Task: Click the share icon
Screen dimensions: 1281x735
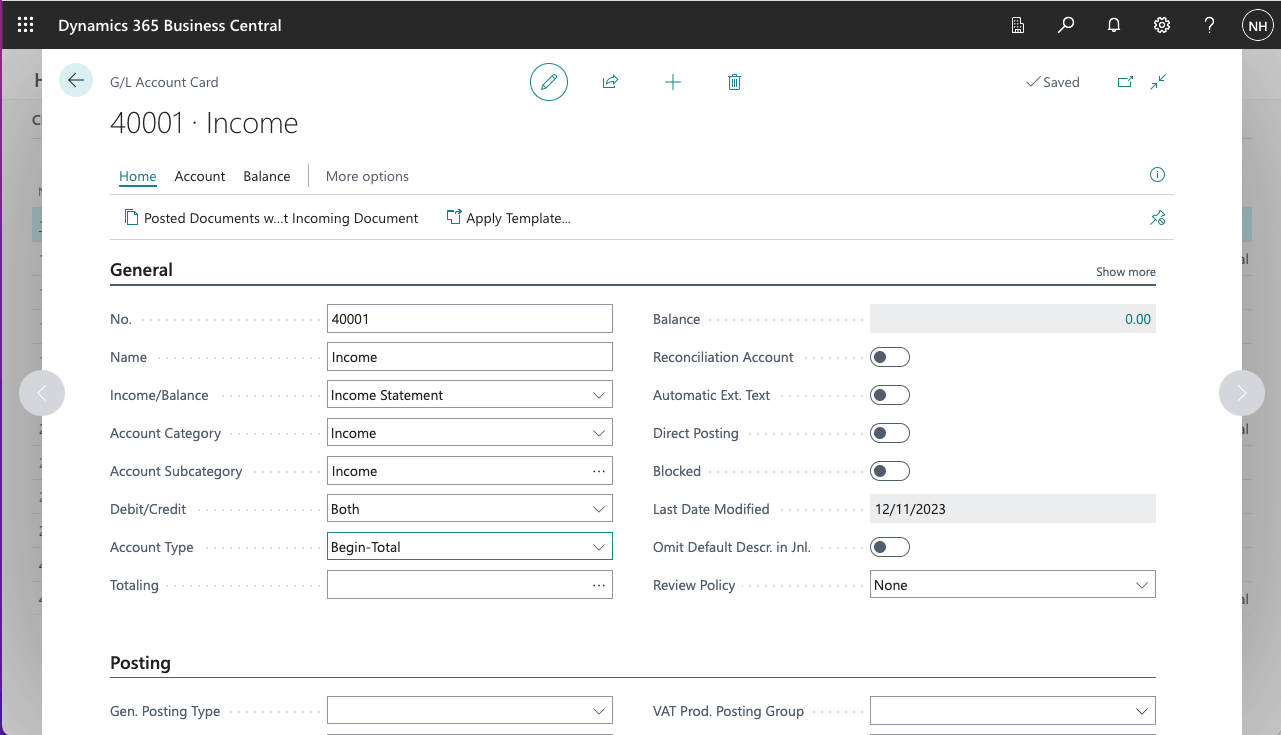Action: (x=610, y=82)
